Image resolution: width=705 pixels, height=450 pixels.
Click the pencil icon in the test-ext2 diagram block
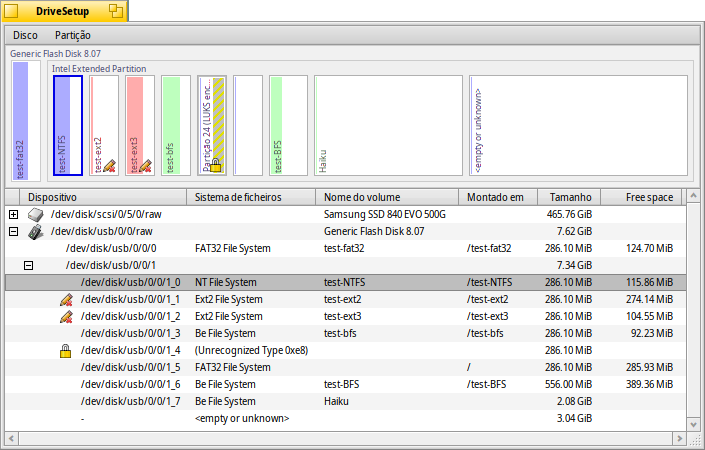110,165
